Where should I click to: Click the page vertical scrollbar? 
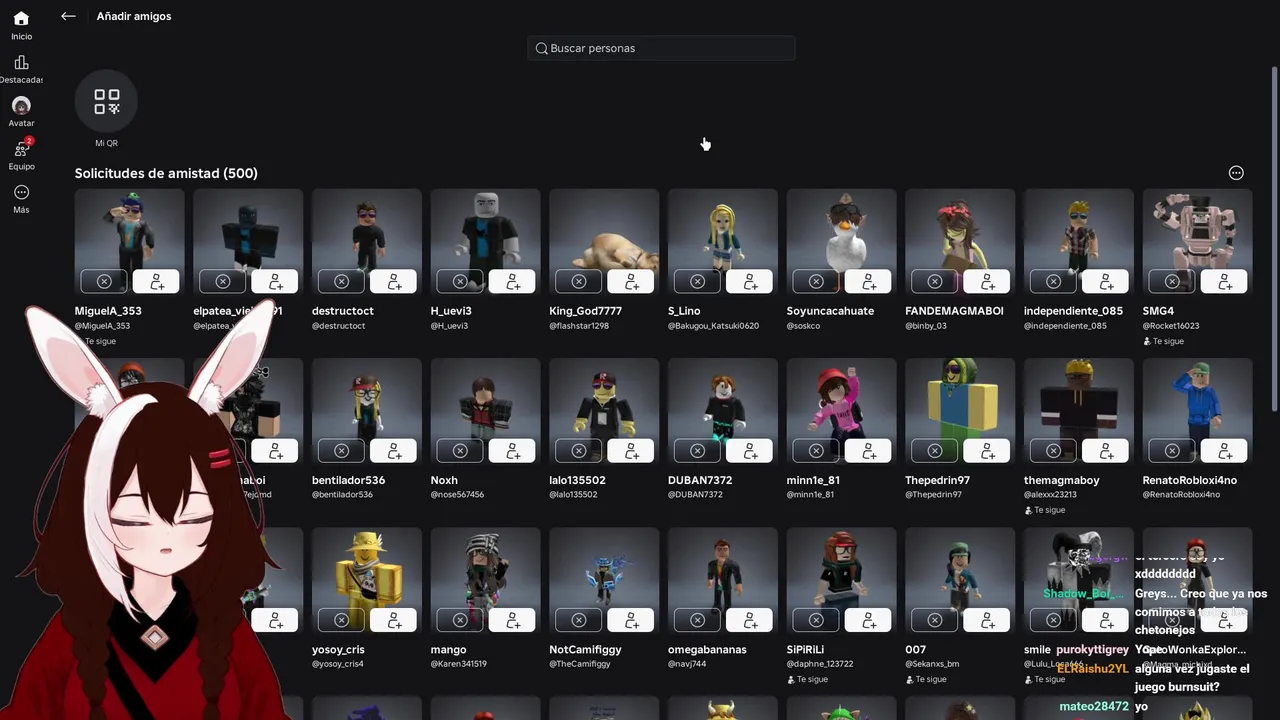pos(1274,239)
